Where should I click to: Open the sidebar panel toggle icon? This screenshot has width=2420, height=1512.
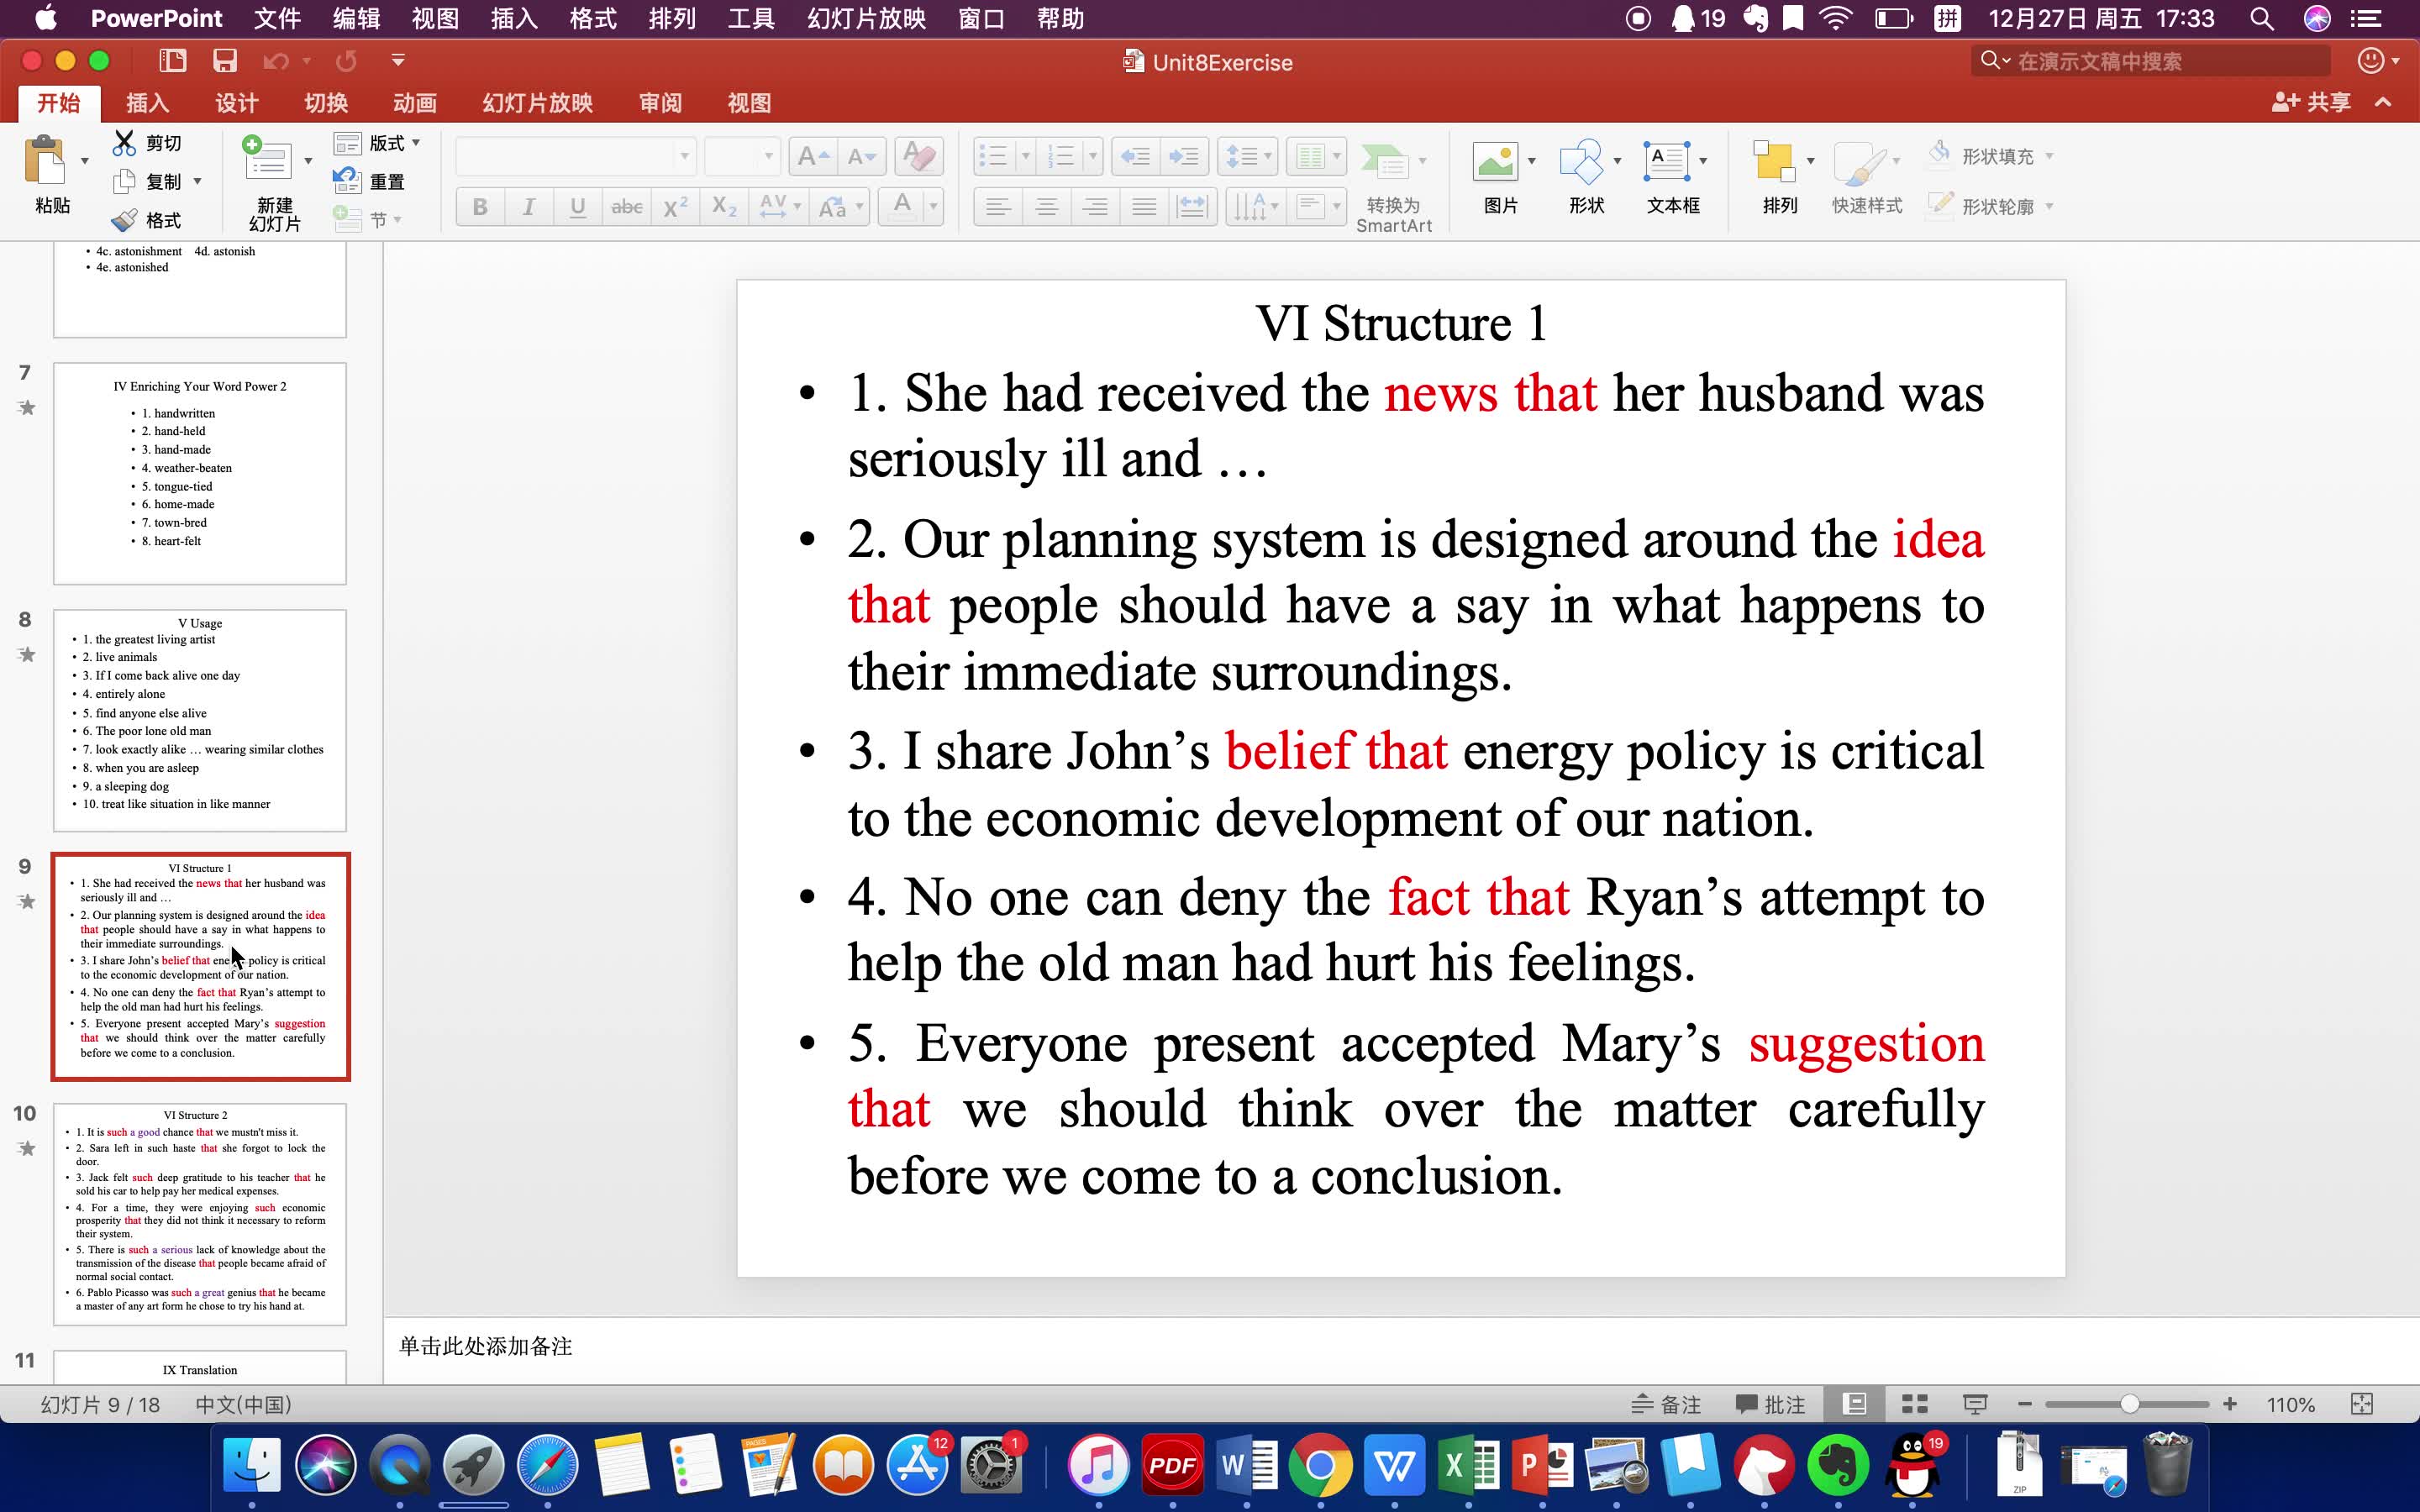[x=173, y=61]
